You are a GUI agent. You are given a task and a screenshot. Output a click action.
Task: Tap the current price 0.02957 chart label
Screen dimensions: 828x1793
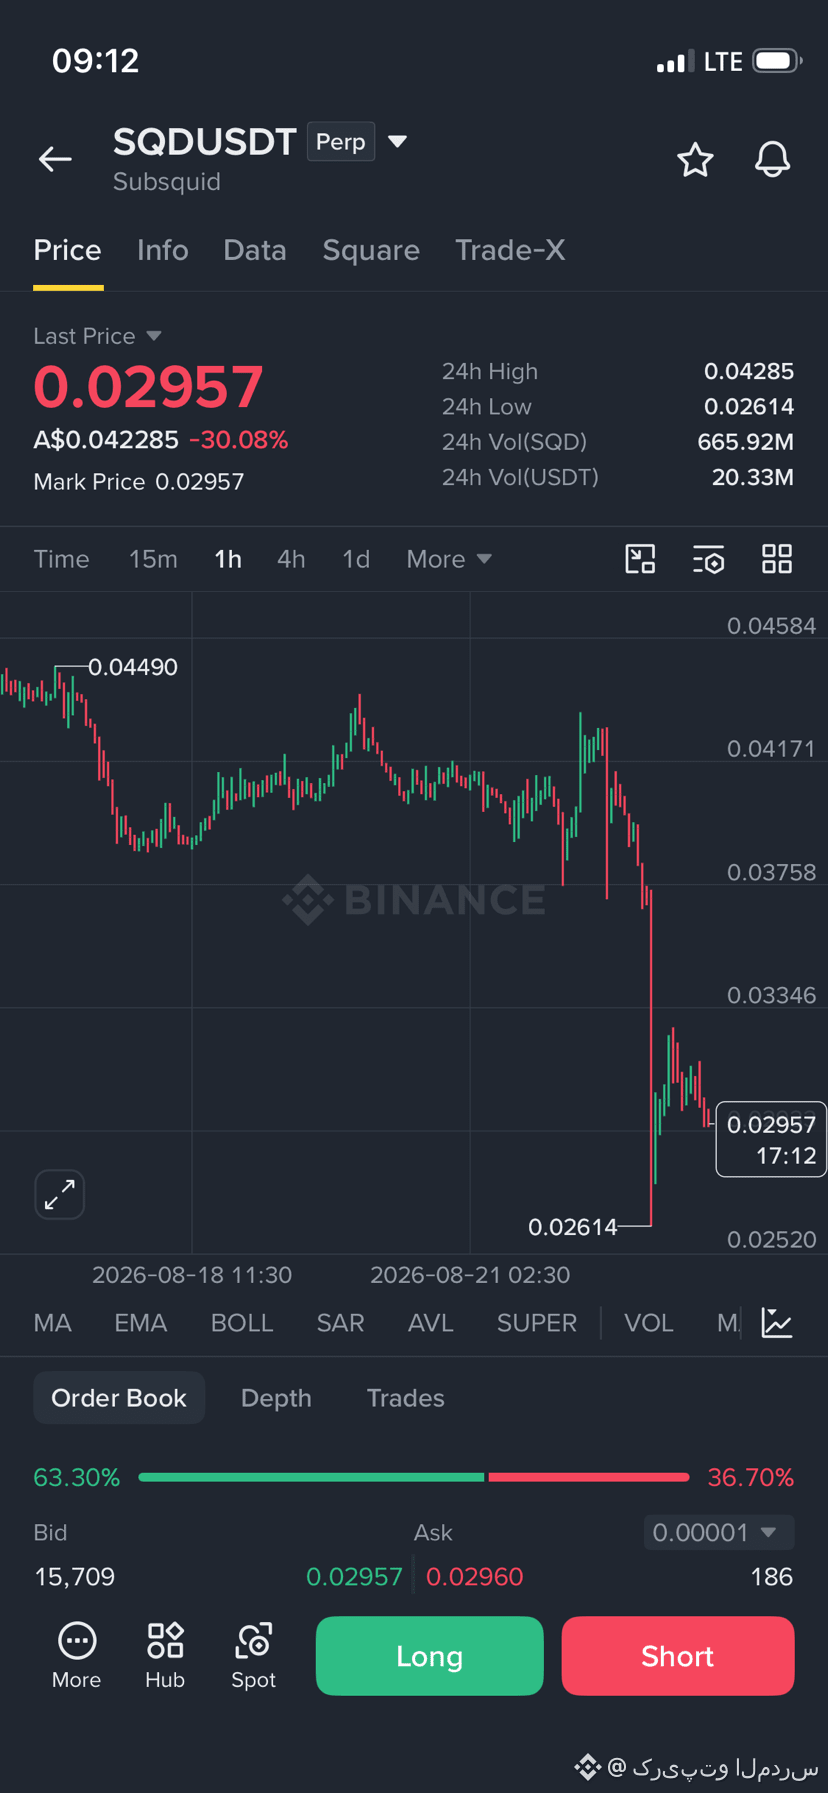(x=771, y=1139)
